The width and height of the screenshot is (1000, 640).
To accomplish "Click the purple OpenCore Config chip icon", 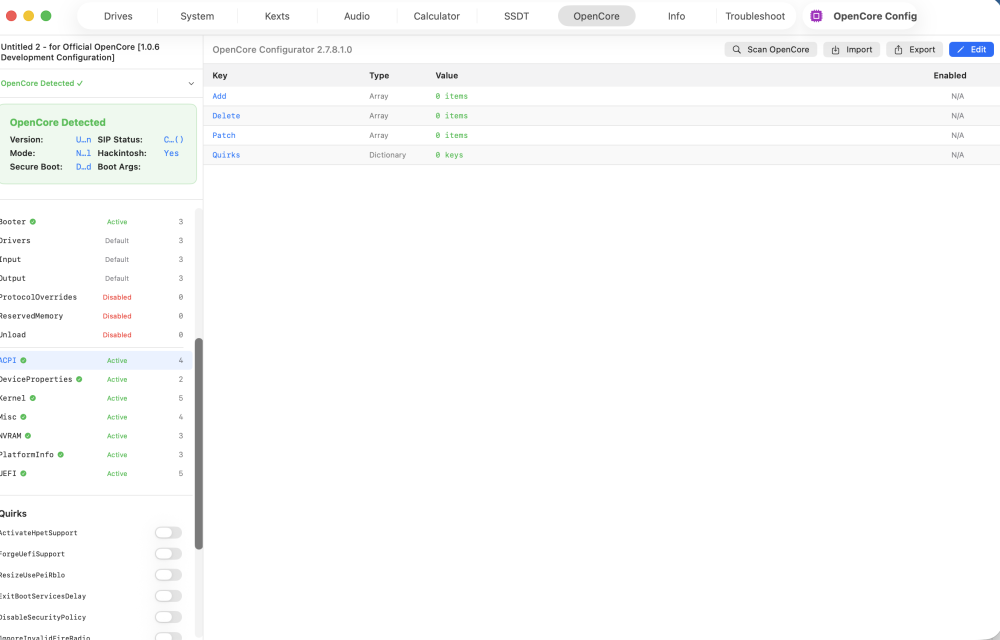I will (x=816, y=17).
